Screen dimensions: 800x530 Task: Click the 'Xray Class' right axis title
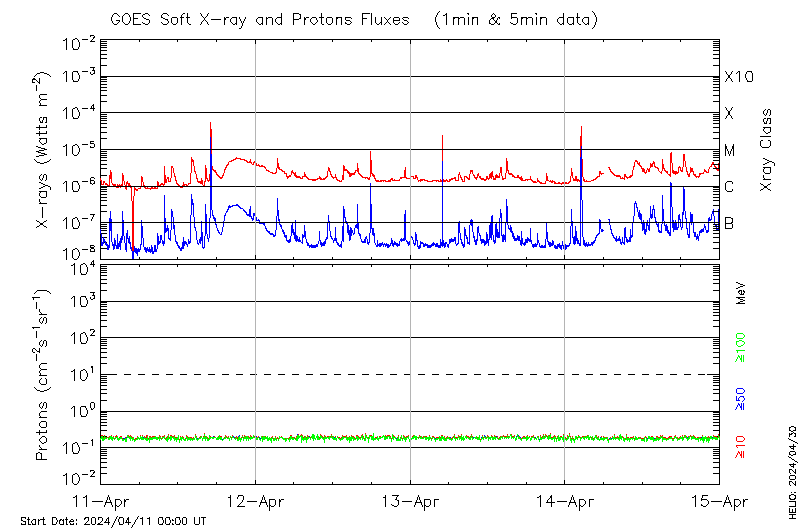[x=767, y=150]
